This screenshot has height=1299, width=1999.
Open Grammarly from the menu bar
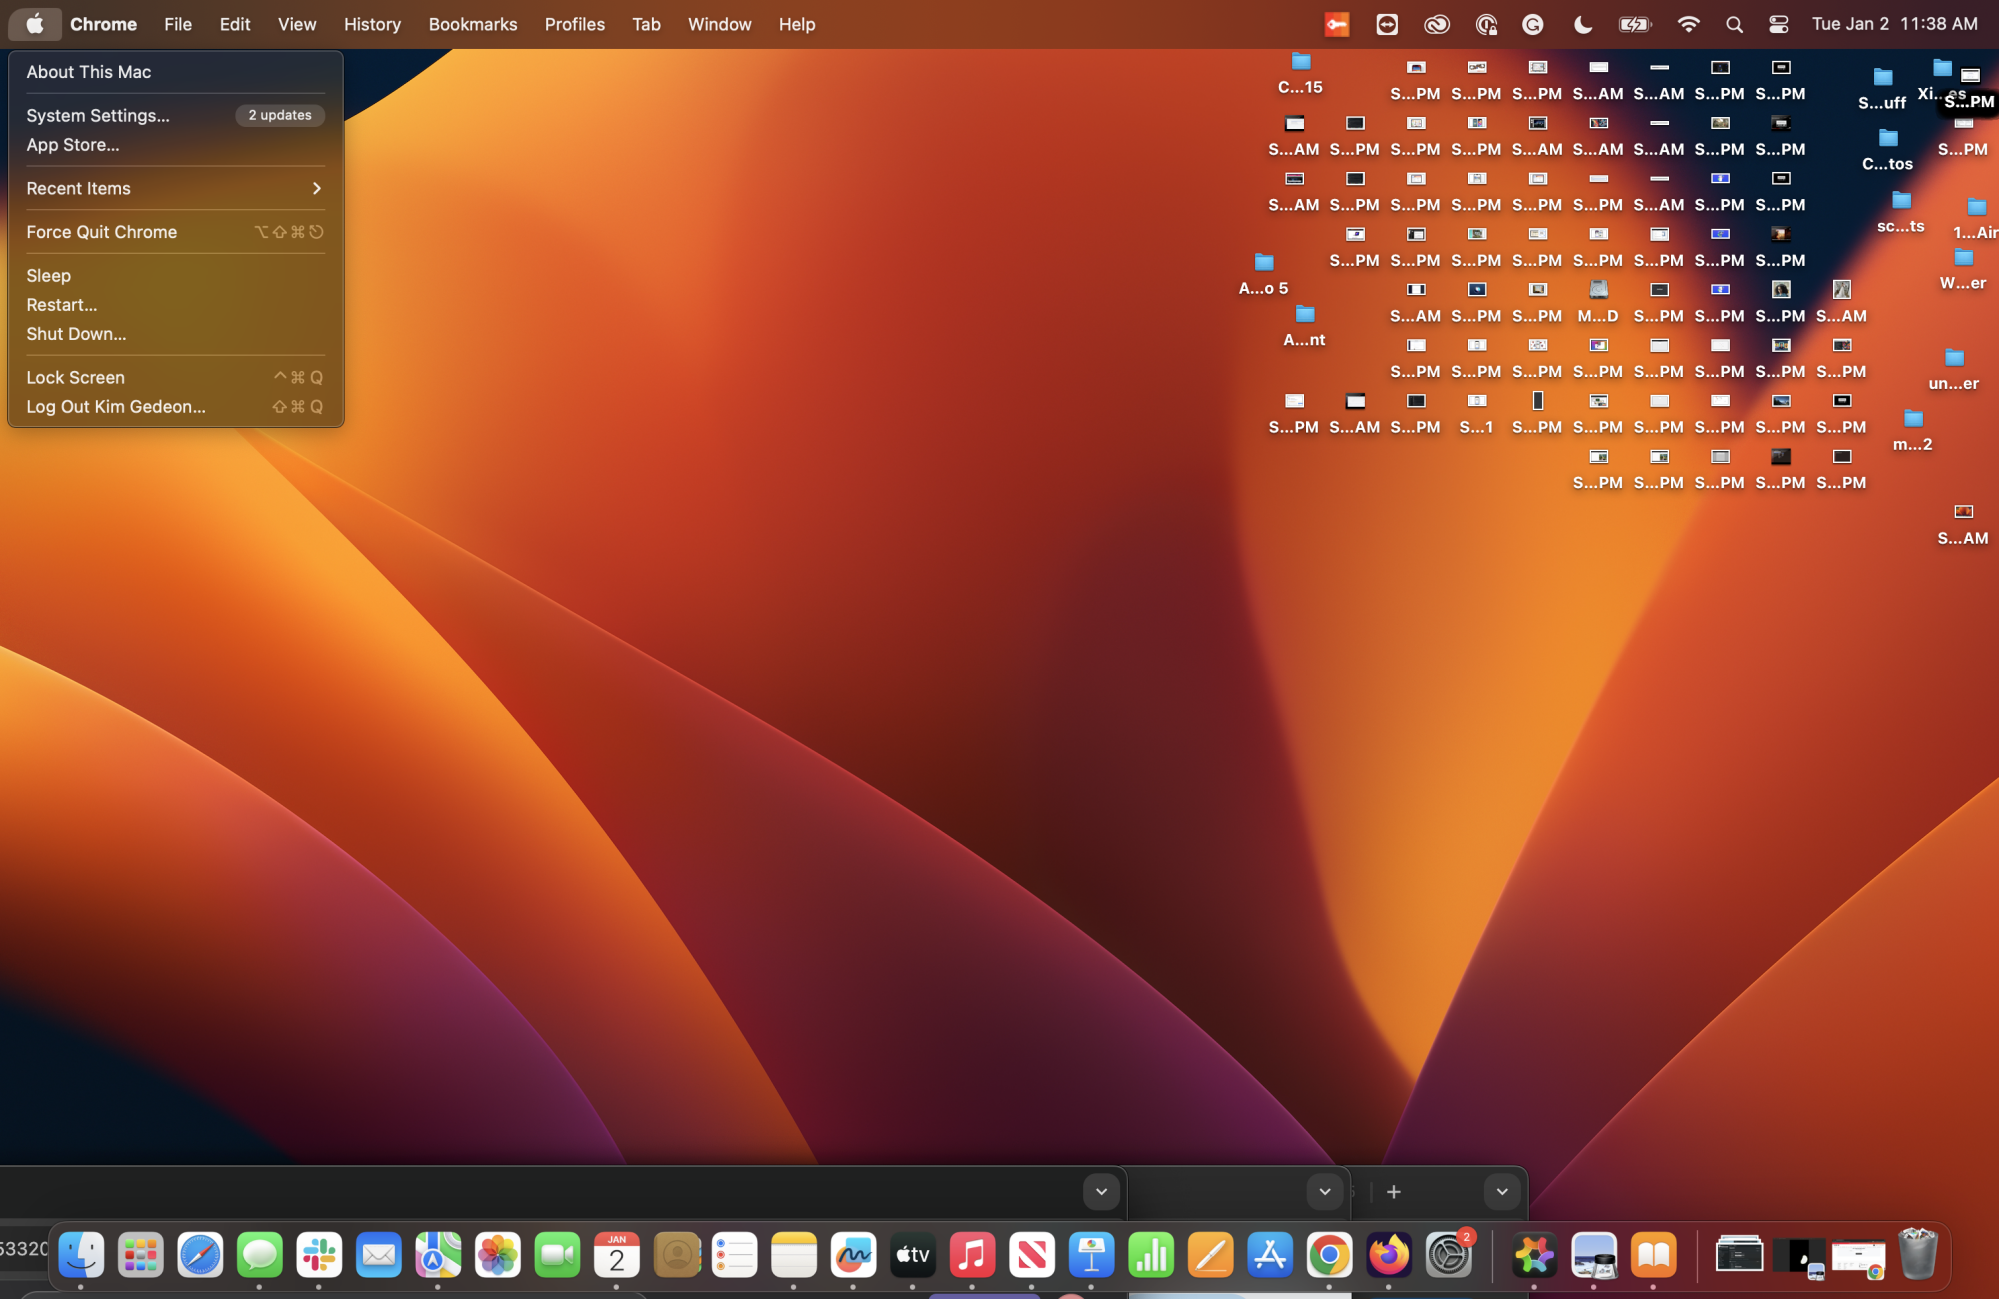[x=1533, y=24]
